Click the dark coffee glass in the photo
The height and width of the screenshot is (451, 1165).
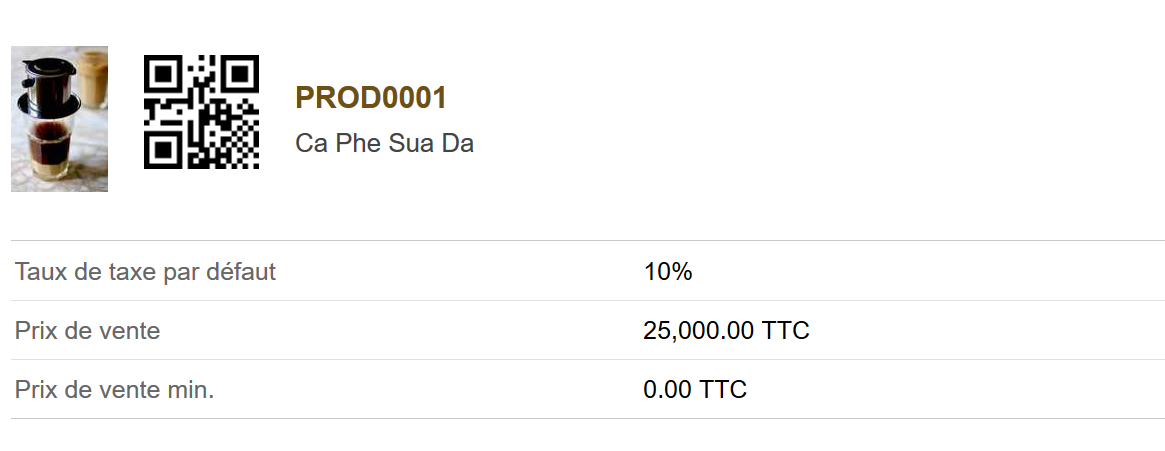[x=50, y=149]
